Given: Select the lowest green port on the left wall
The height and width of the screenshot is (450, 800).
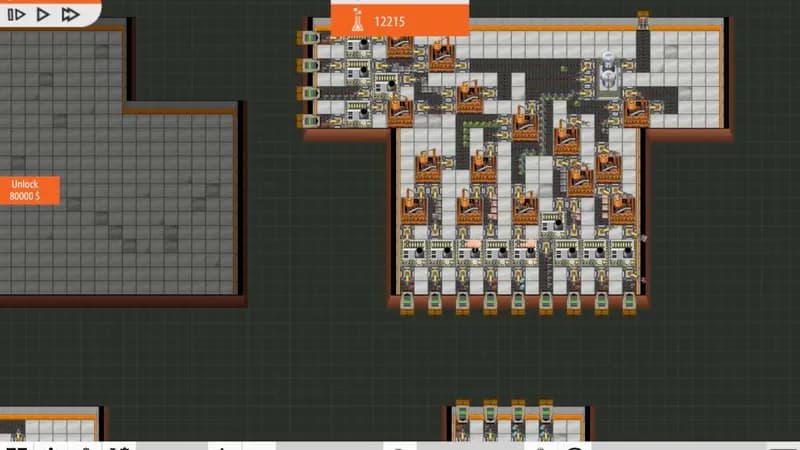Looking at the screenshot, I should point(309,121).
